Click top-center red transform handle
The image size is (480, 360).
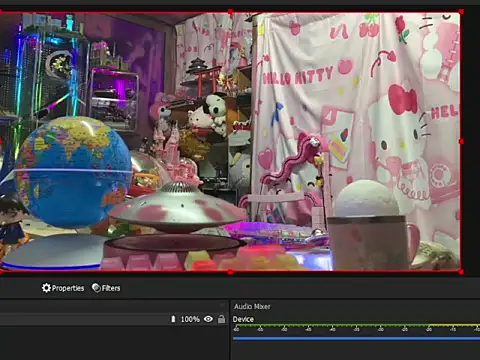(x=230, y=12)
